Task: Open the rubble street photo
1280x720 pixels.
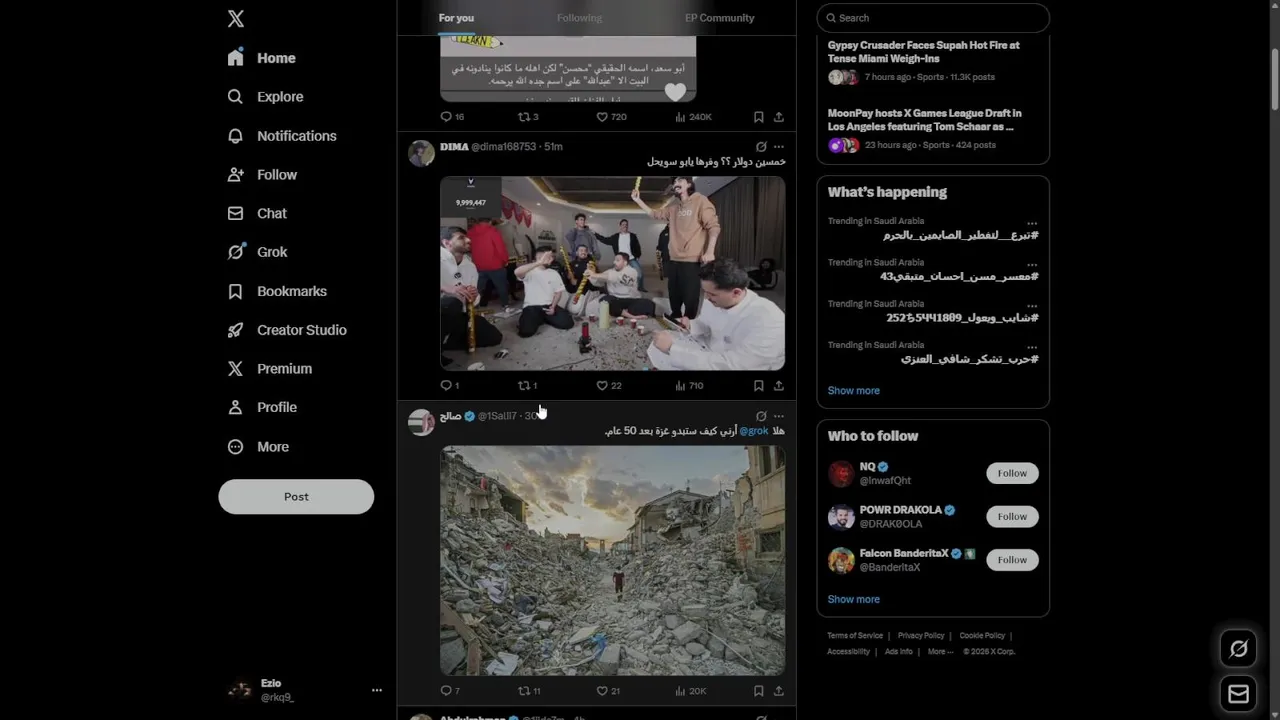Action: (612, 561)
